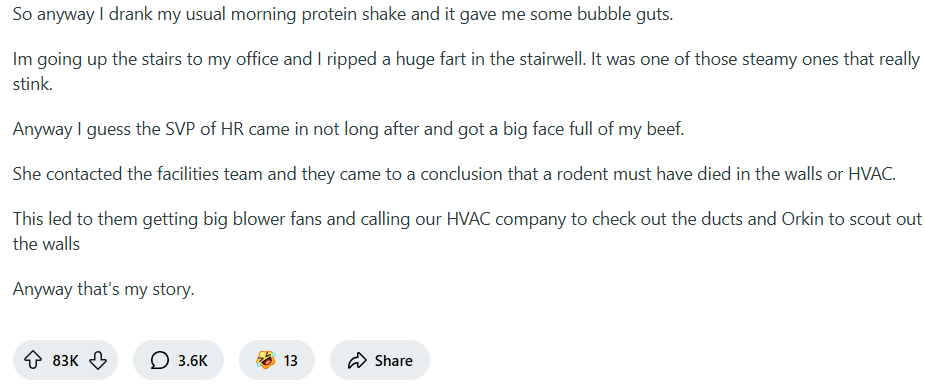925x391 pixels.
Task: Click the word 'stink.' in the post
Action: (33, 84)
